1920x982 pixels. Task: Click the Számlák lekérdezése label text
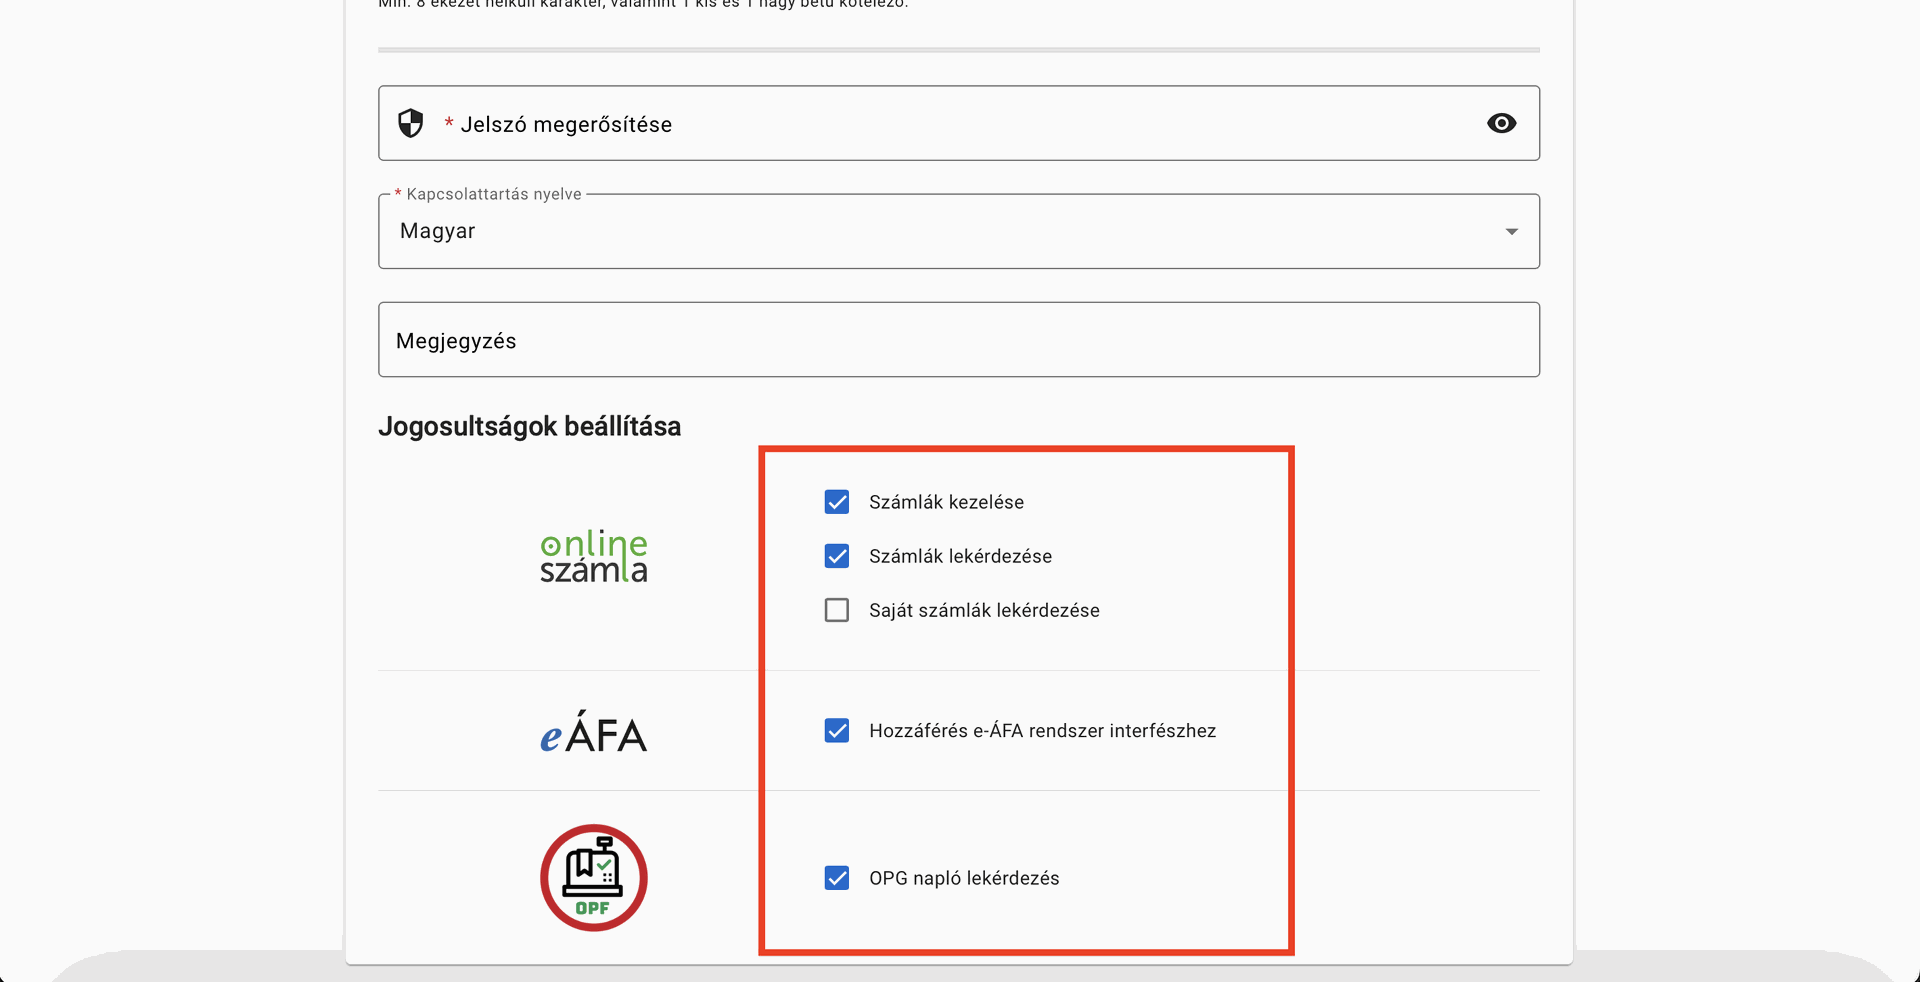click(x=960, y=556)
